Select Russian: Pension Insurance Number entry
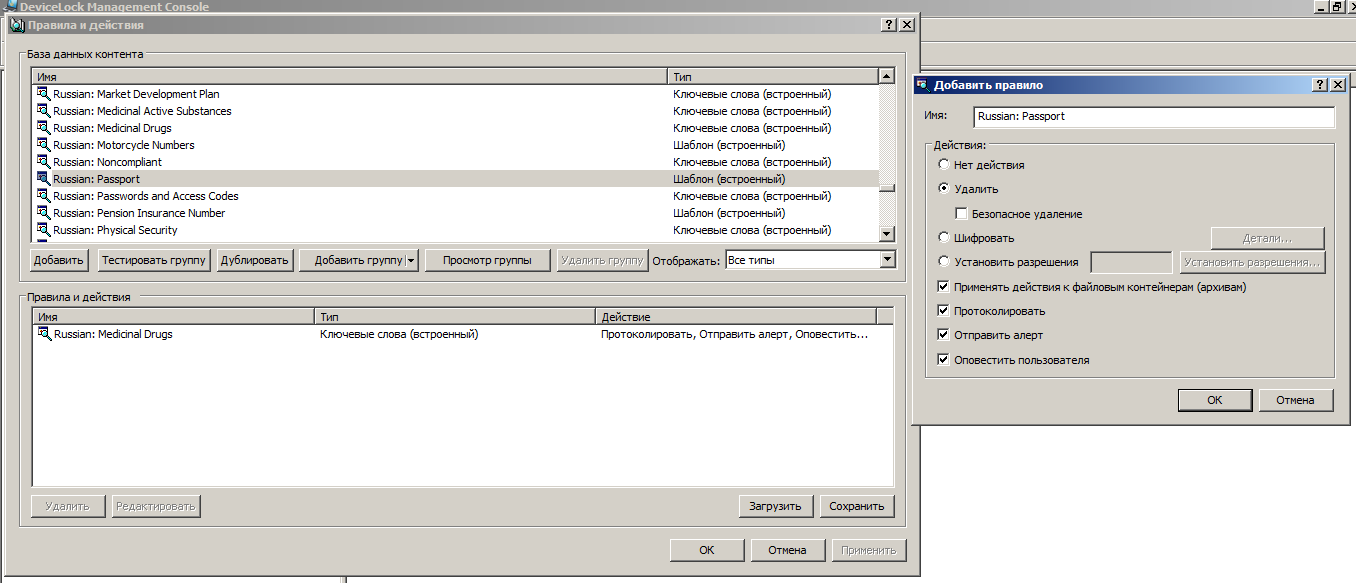Viewport: 1356px width, 583px height. (x=139, y=213)
